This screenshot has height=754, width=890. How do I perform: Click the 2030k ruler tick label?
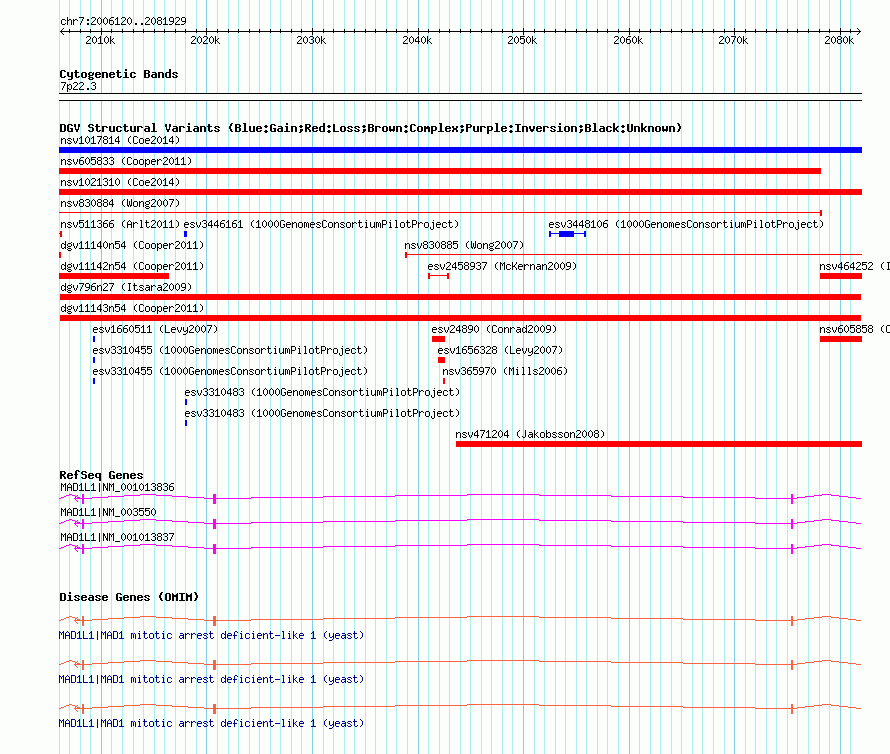pos(311,40)
